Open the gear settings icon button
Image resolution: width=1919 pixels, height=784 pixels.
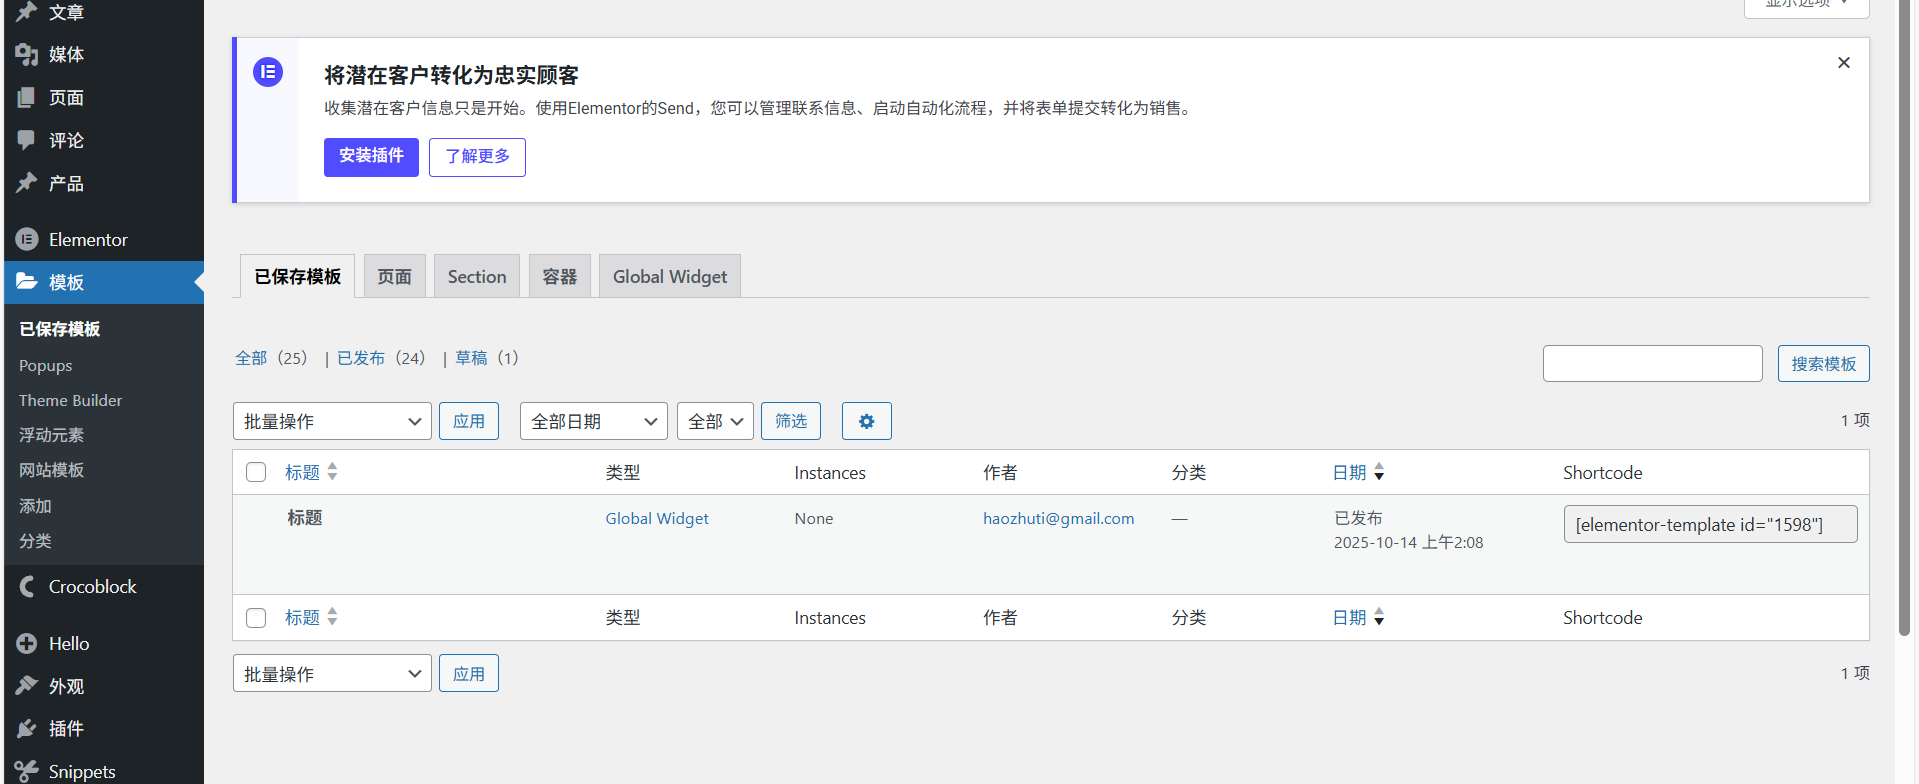click(866, 421)
